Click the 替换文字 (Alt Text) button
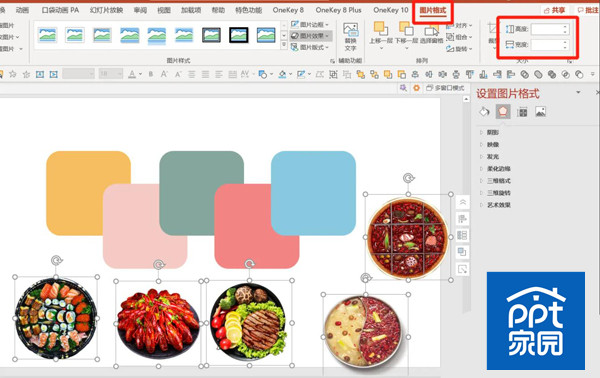The width and height of the screenshot is (600, 378). click(351, 37)
